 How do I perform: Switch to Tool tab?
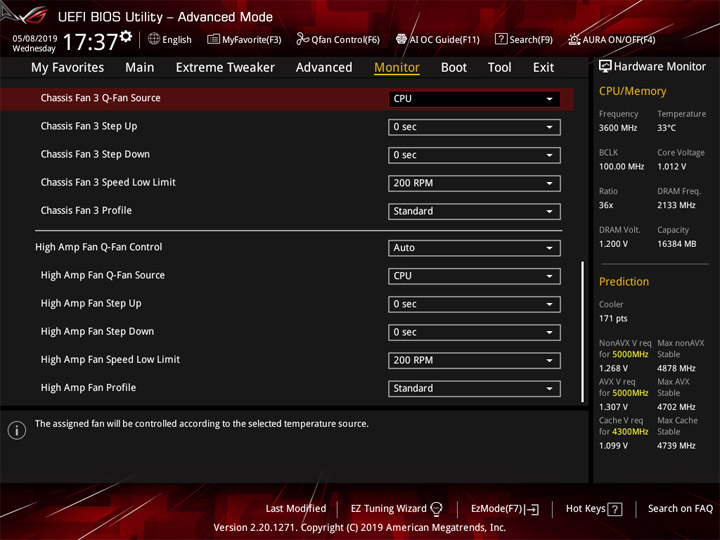click(x=499, y=68)
